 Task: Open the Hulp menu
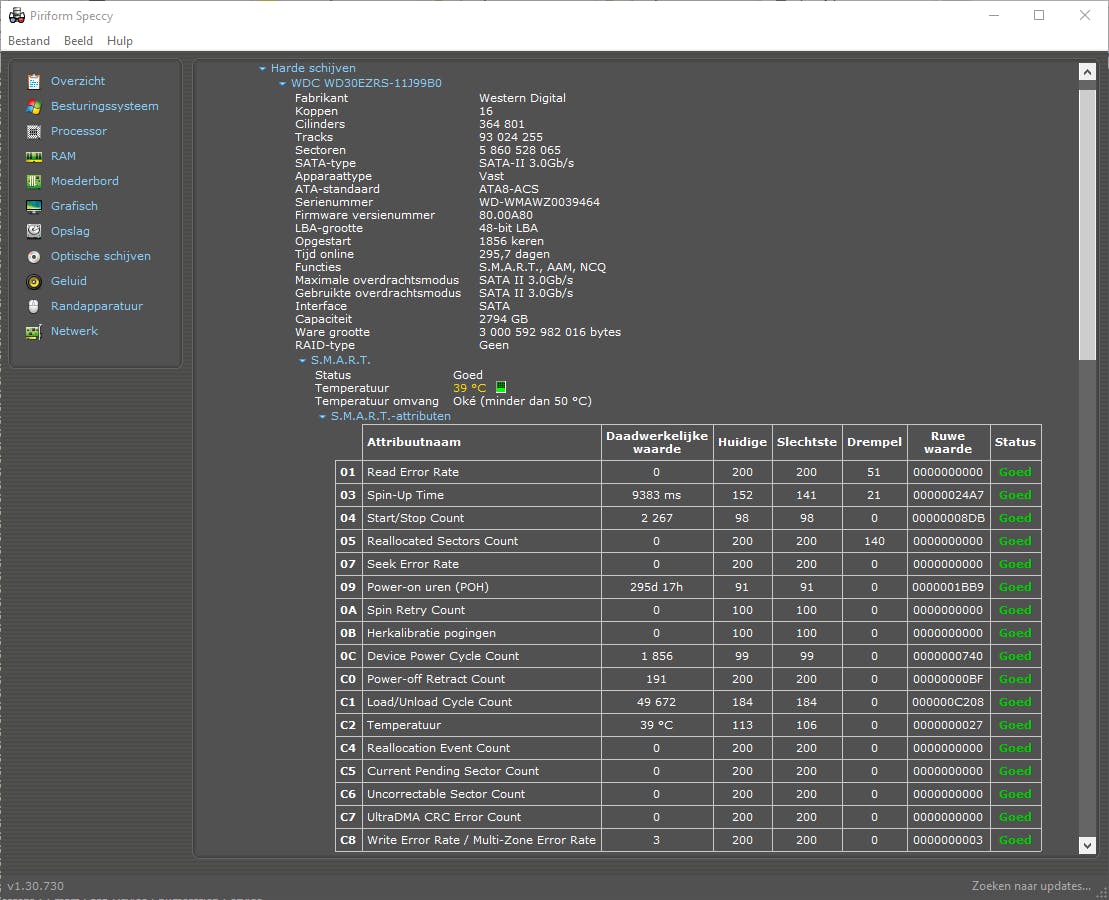pos(120,41)
